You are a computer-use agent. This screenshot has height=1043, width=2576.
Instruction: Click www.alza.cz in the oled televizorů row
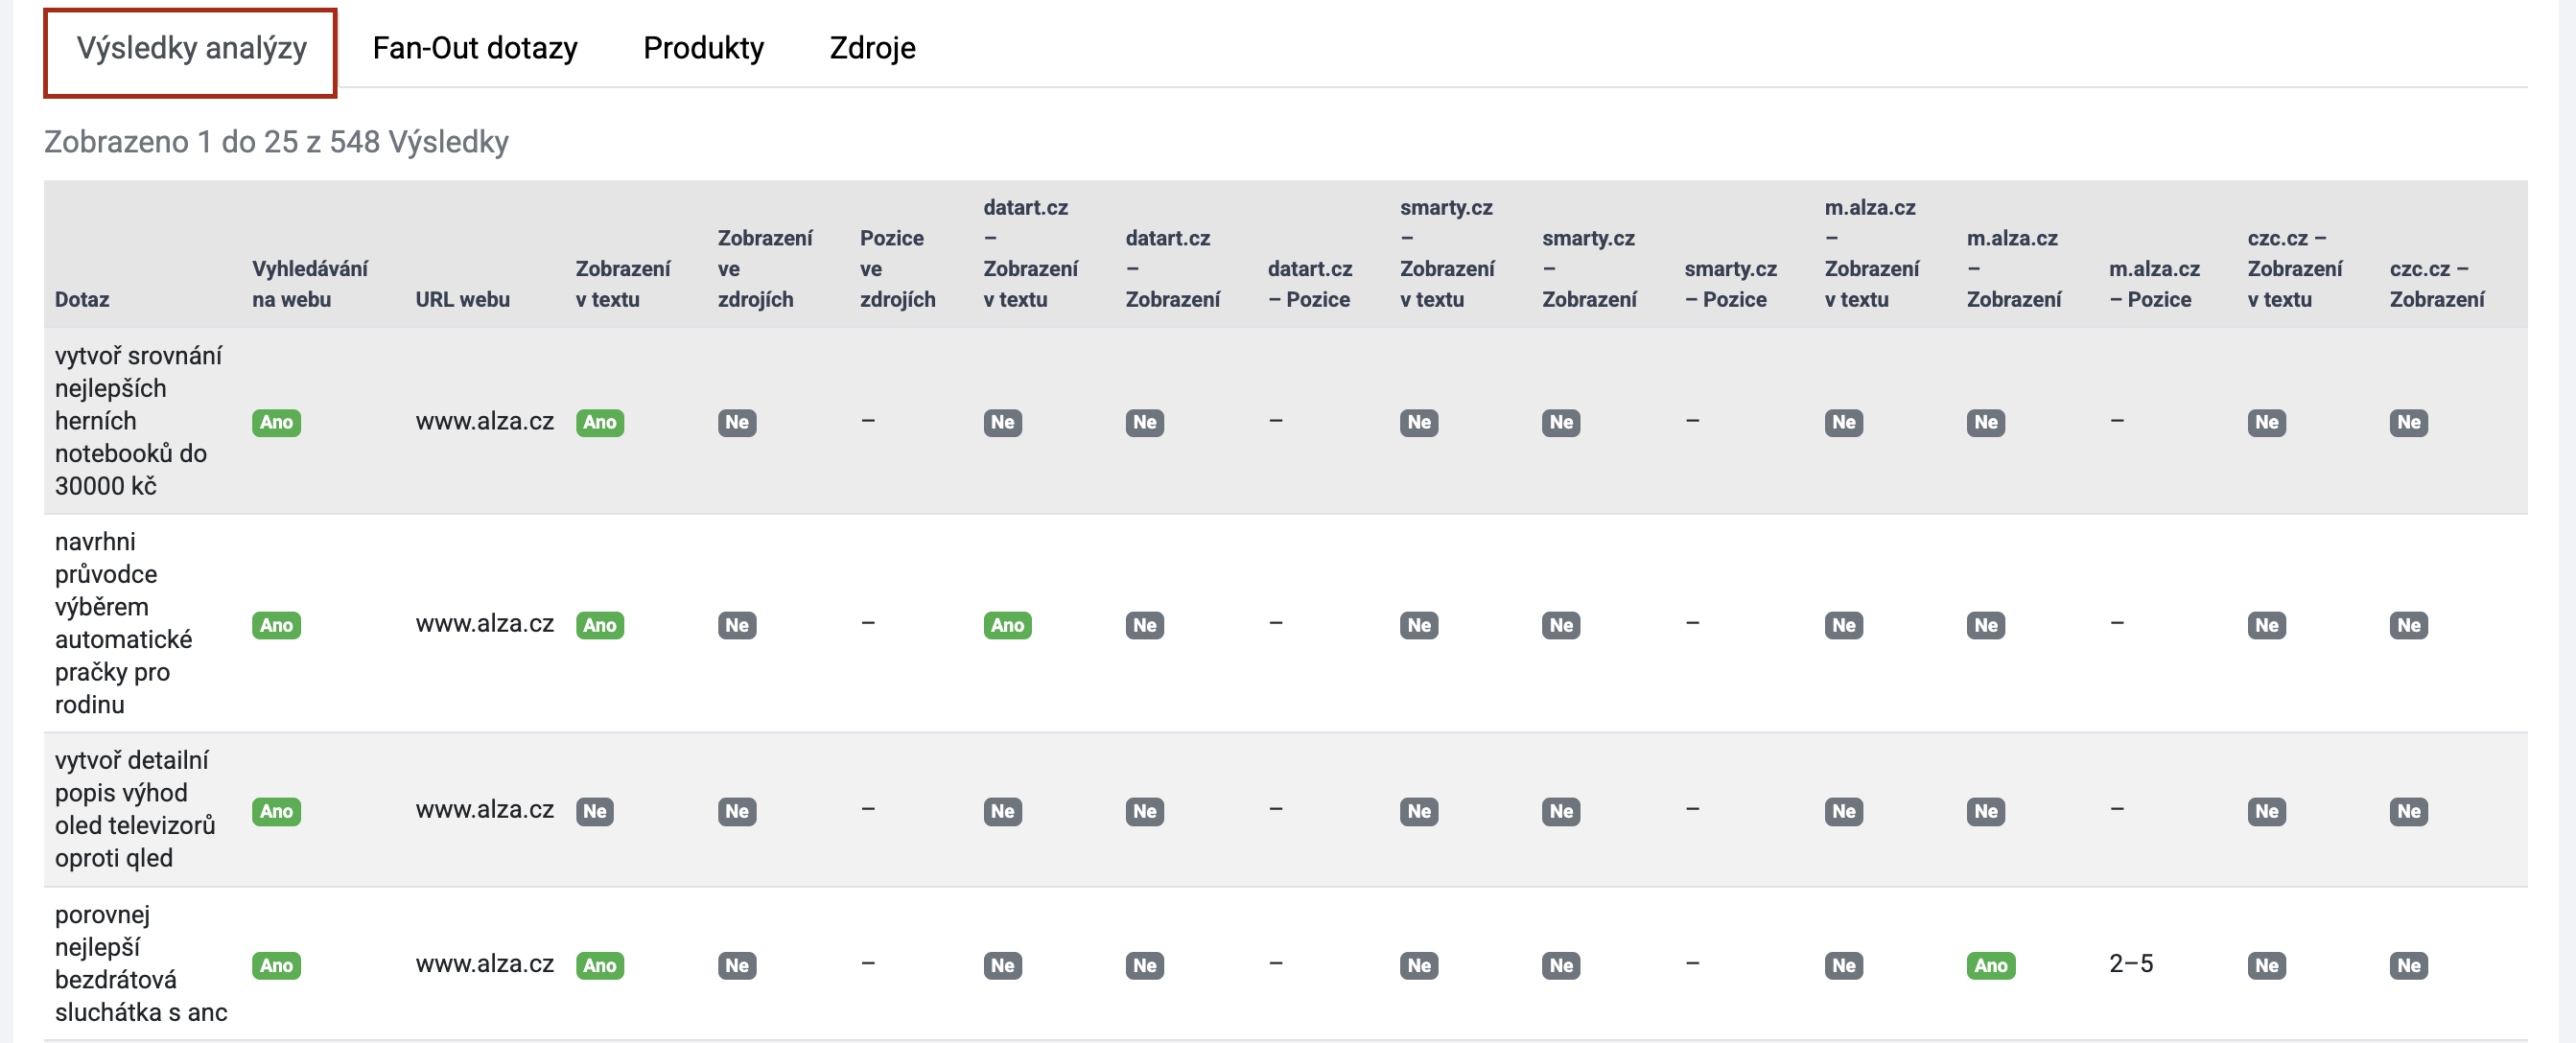484,809
